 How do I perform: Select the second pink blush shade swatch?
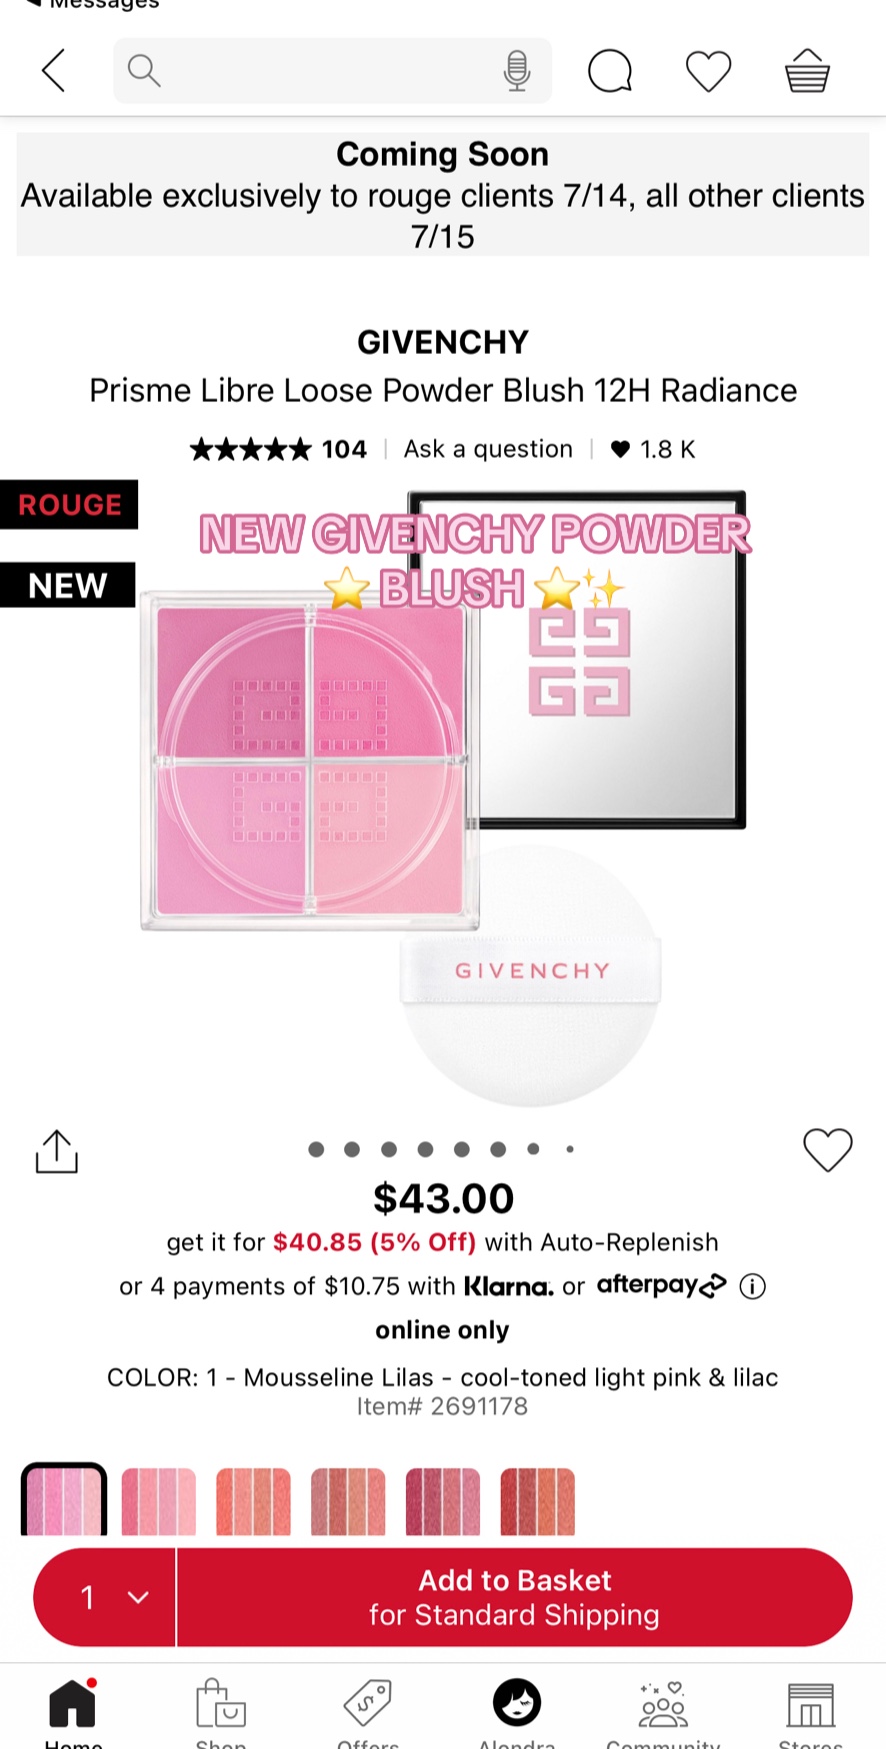(x=158, y=1501)
